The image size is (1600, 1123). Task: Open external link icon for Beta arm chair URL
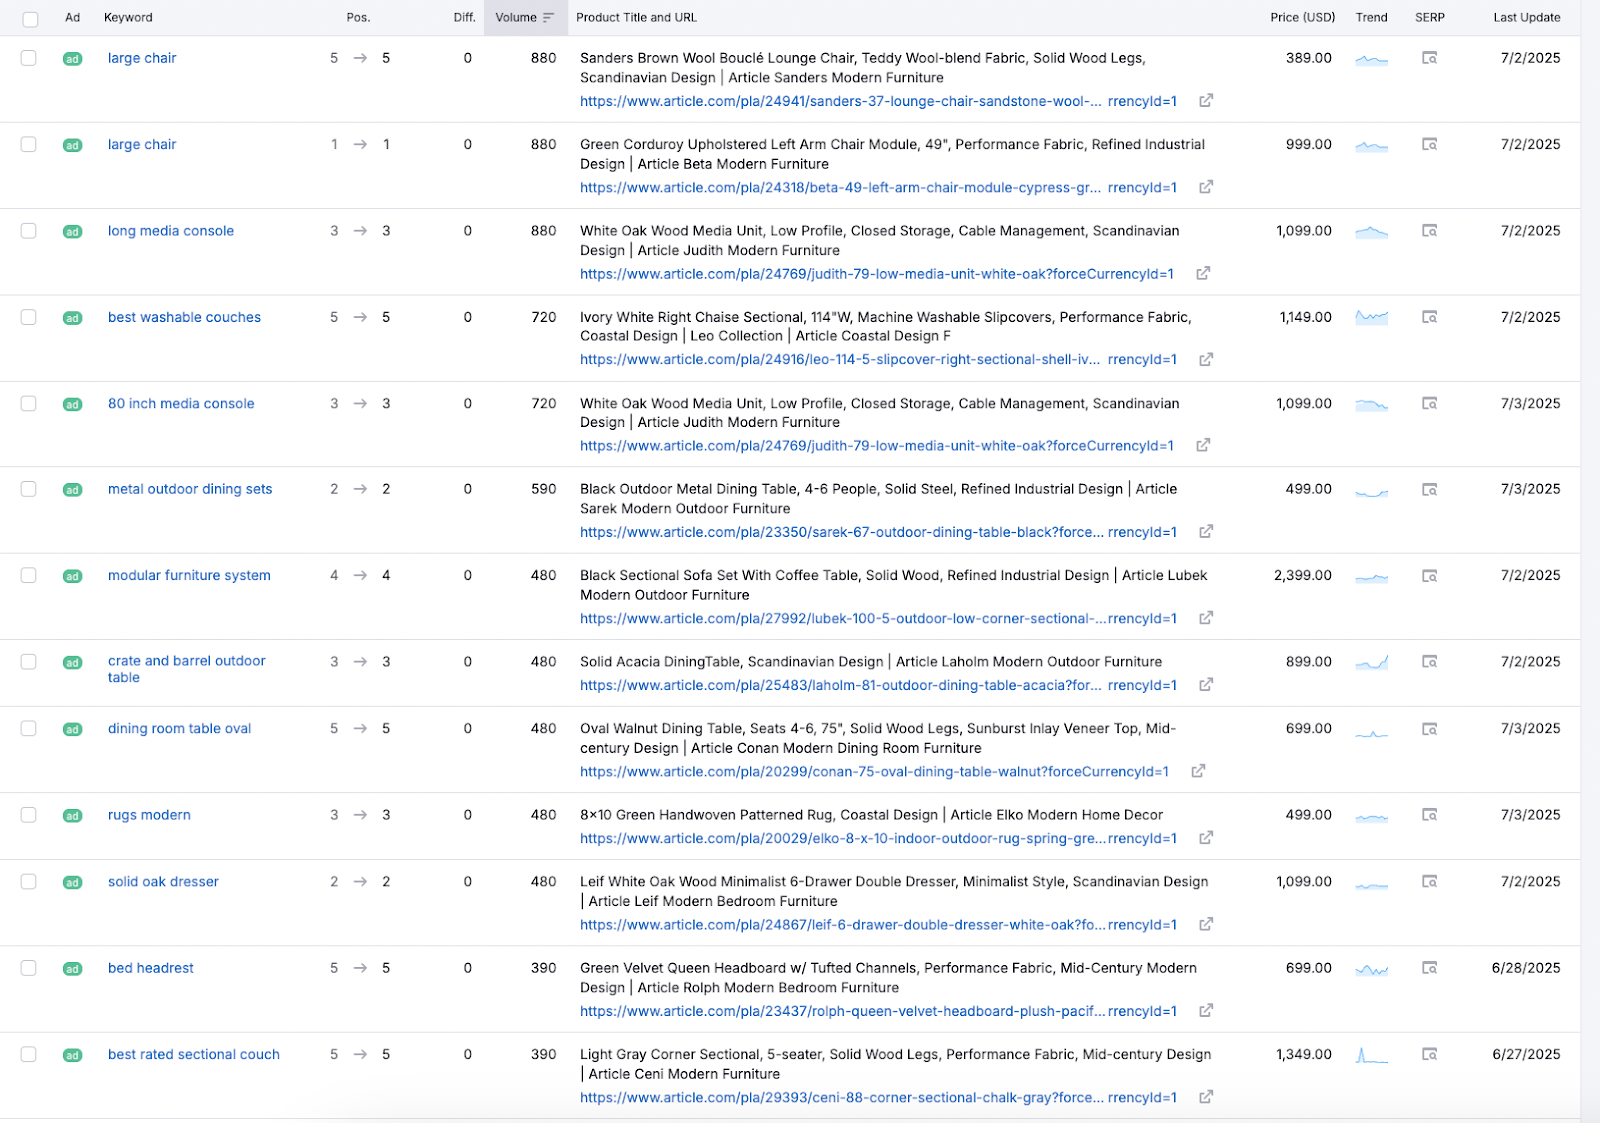[x=1206, y=187]
